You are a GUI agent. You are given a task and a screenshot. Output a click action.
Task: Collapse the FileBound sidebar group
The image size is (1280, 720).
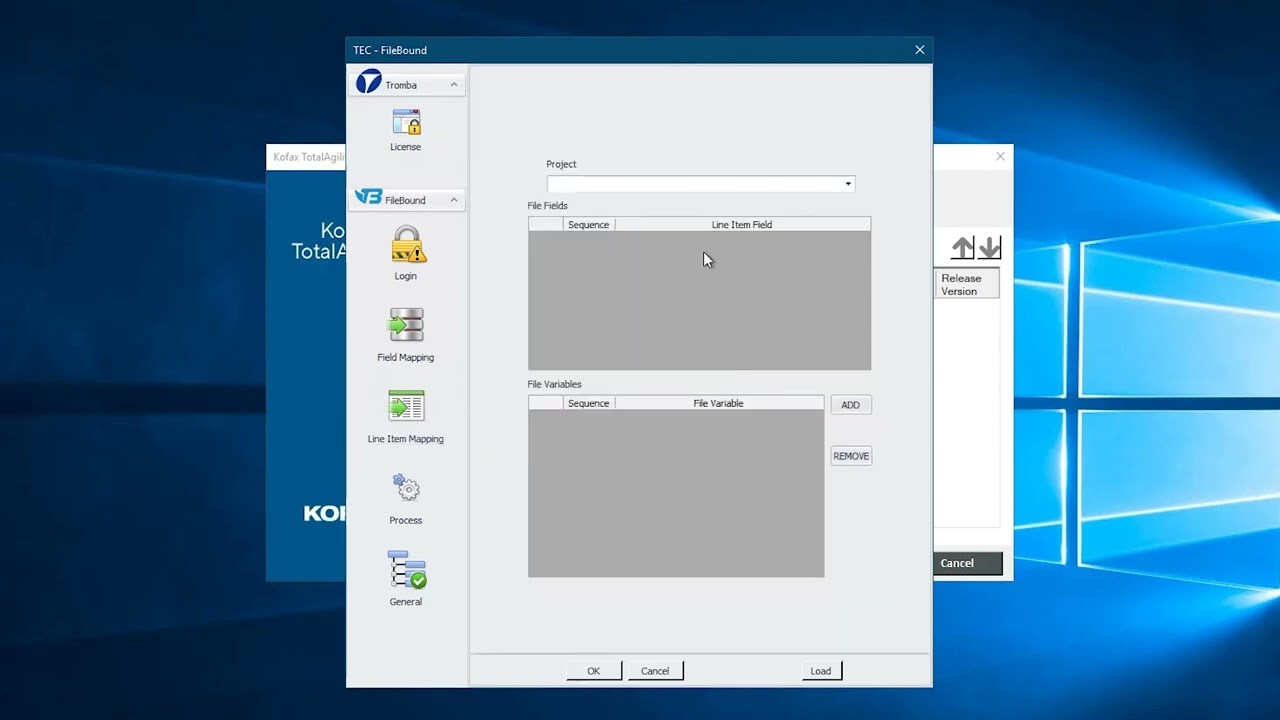tap(454, 200)
